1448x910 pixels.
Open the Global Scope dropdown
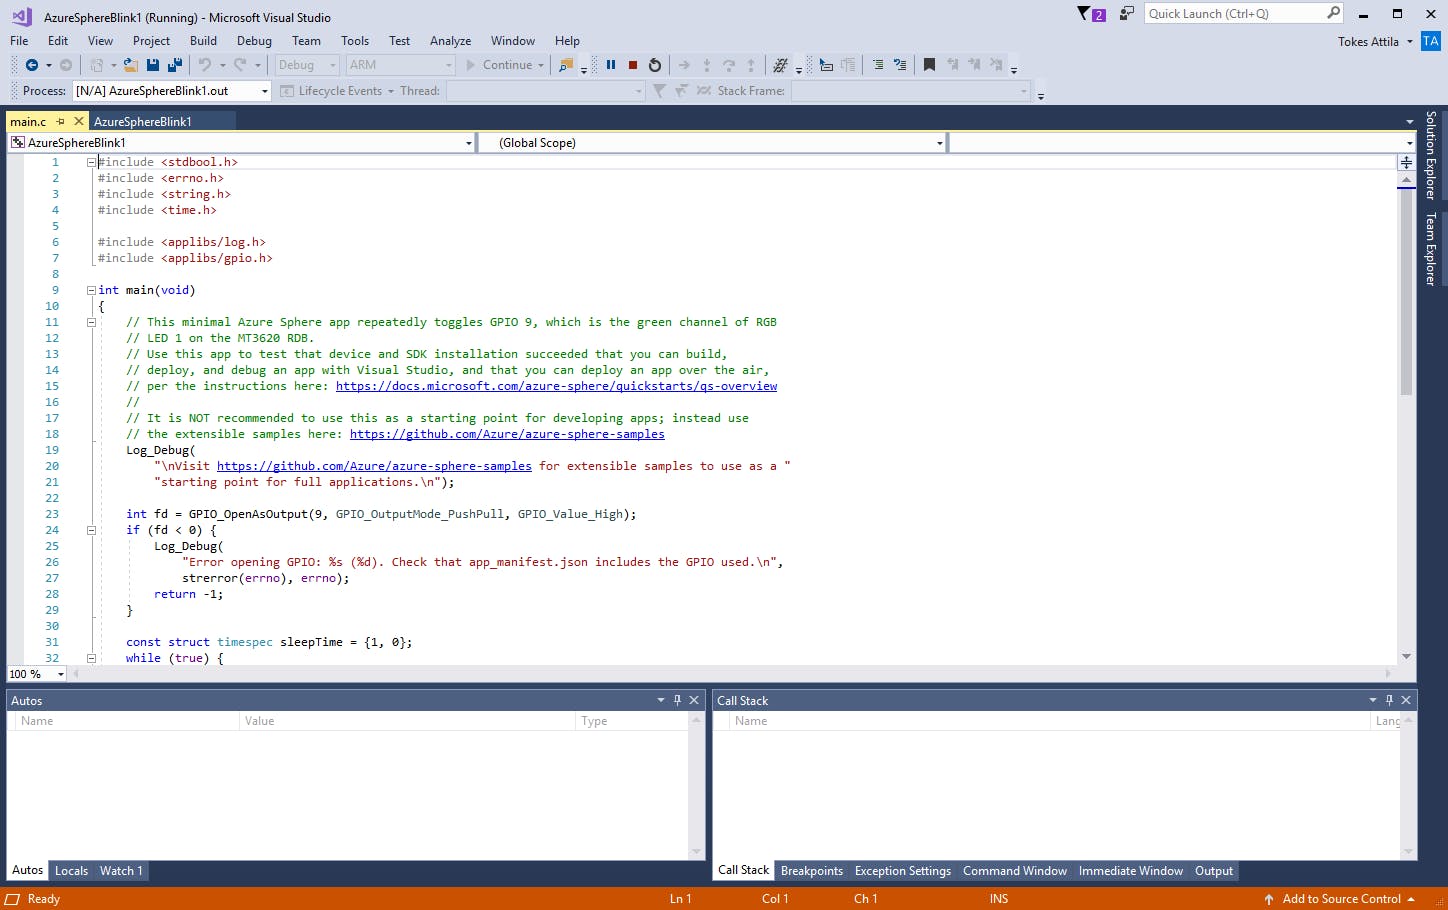tap(939, 143)
